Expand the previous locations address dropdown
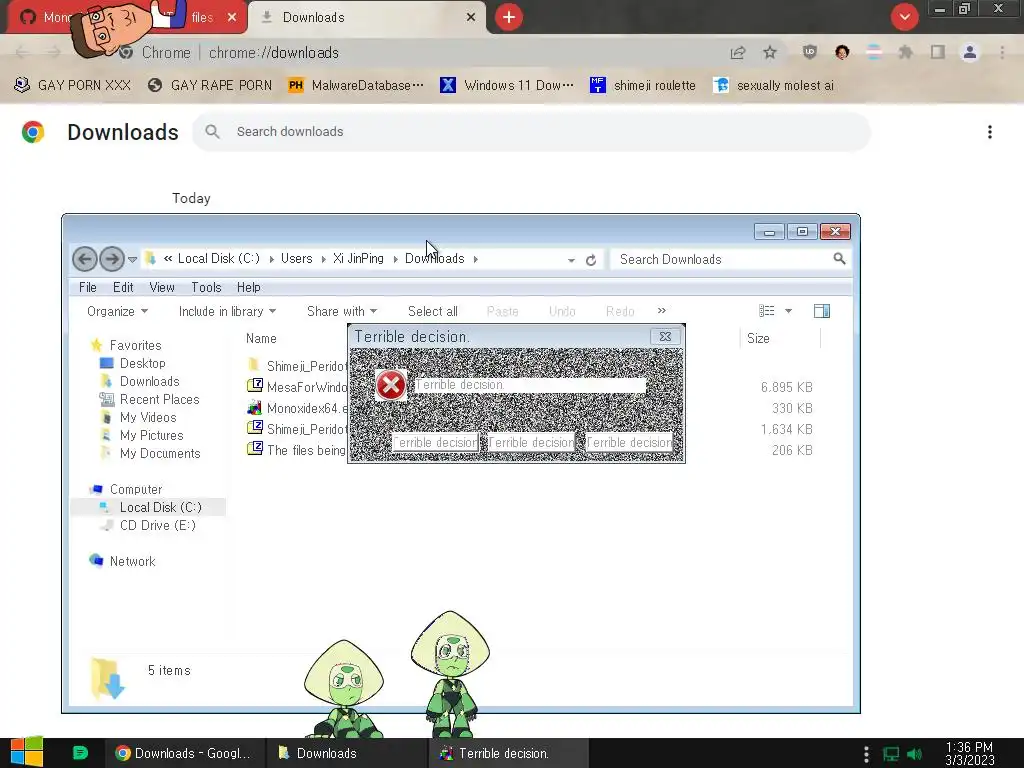This screenshot has width=1024, height=768. click(x=571, y=260)
